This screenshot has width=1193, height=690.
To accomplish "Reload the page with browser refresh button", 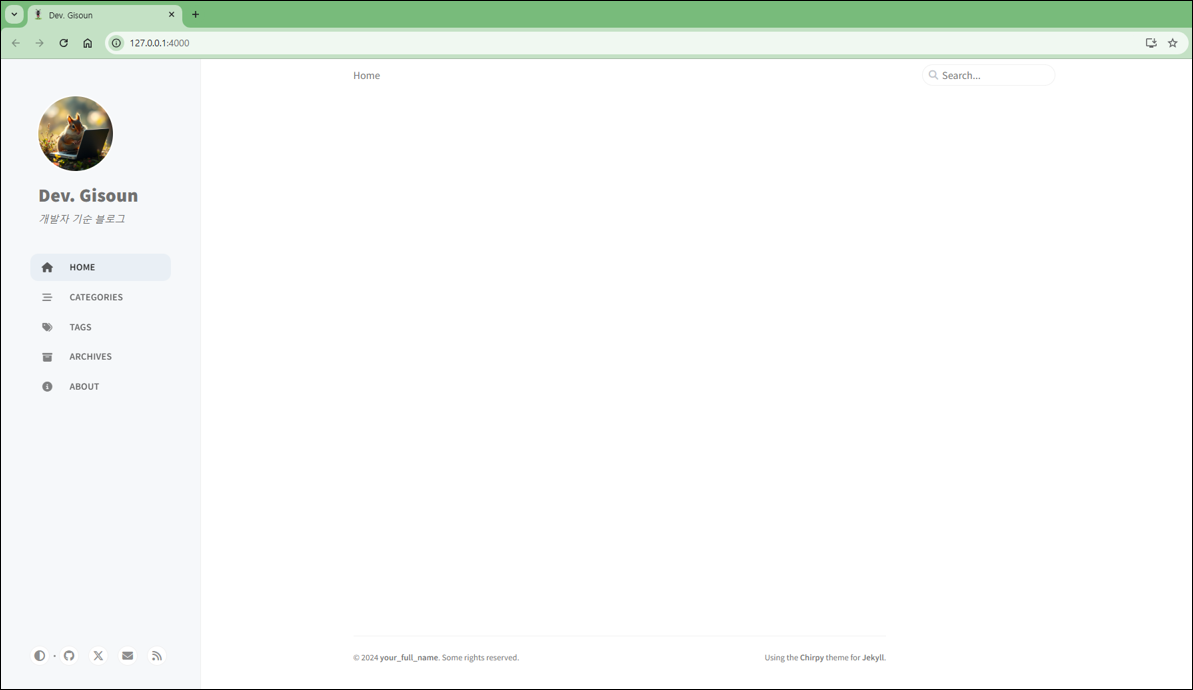I will [64, 43].
